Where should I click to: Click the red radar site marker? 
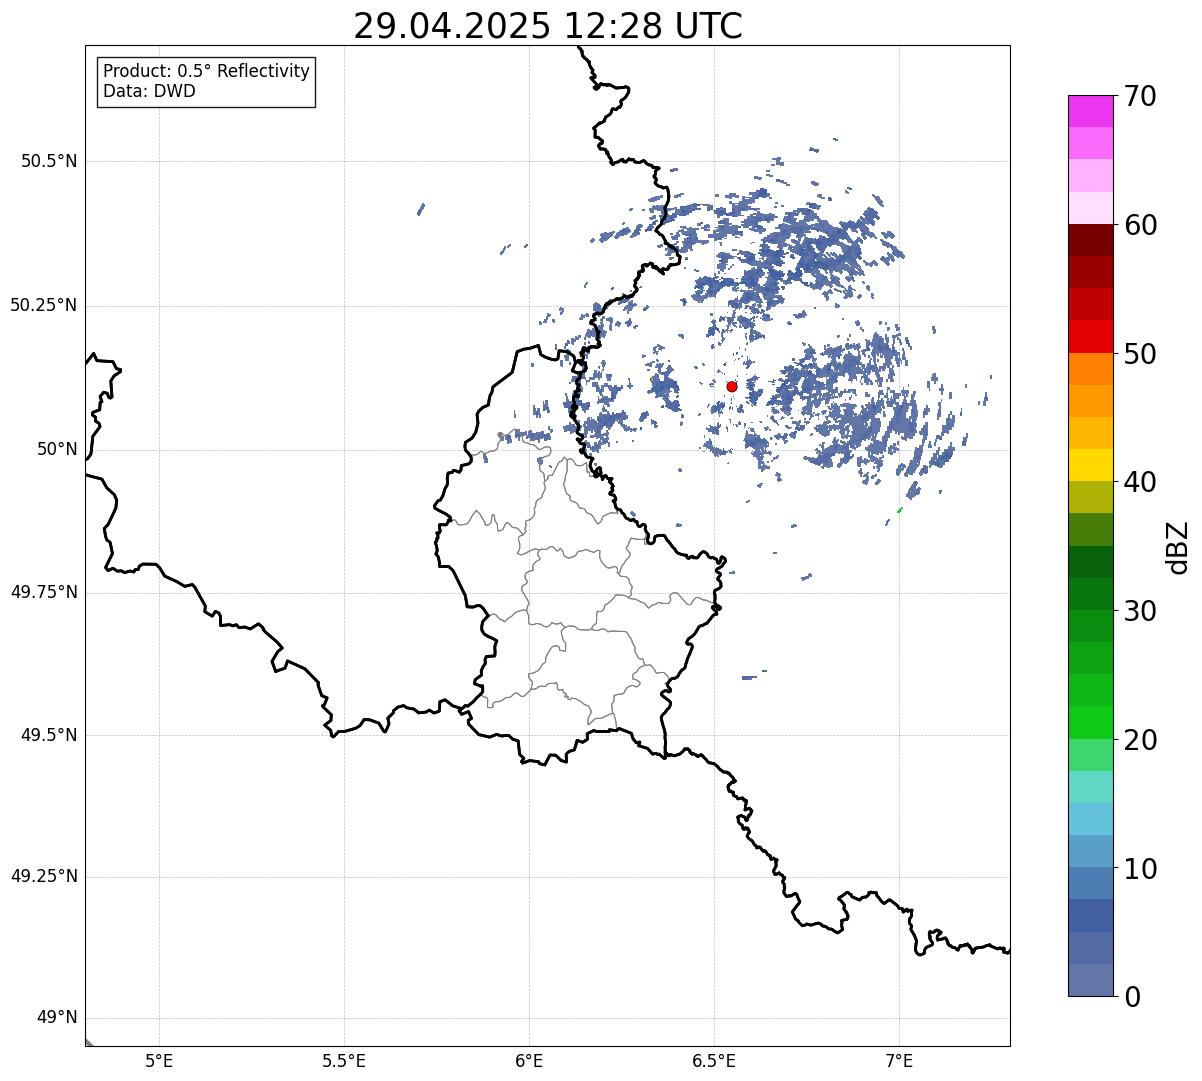coord(732,386)
